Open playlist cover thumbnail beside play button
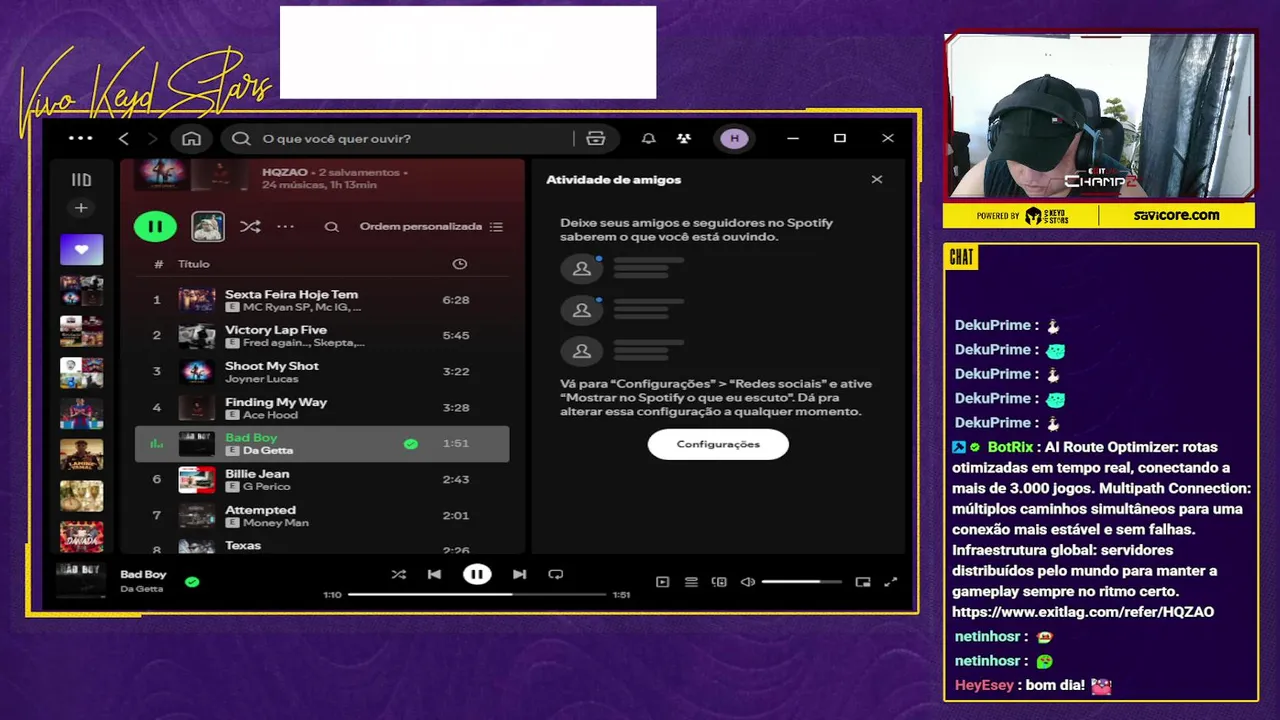The image size is (1280, 720). click(208, 227)
